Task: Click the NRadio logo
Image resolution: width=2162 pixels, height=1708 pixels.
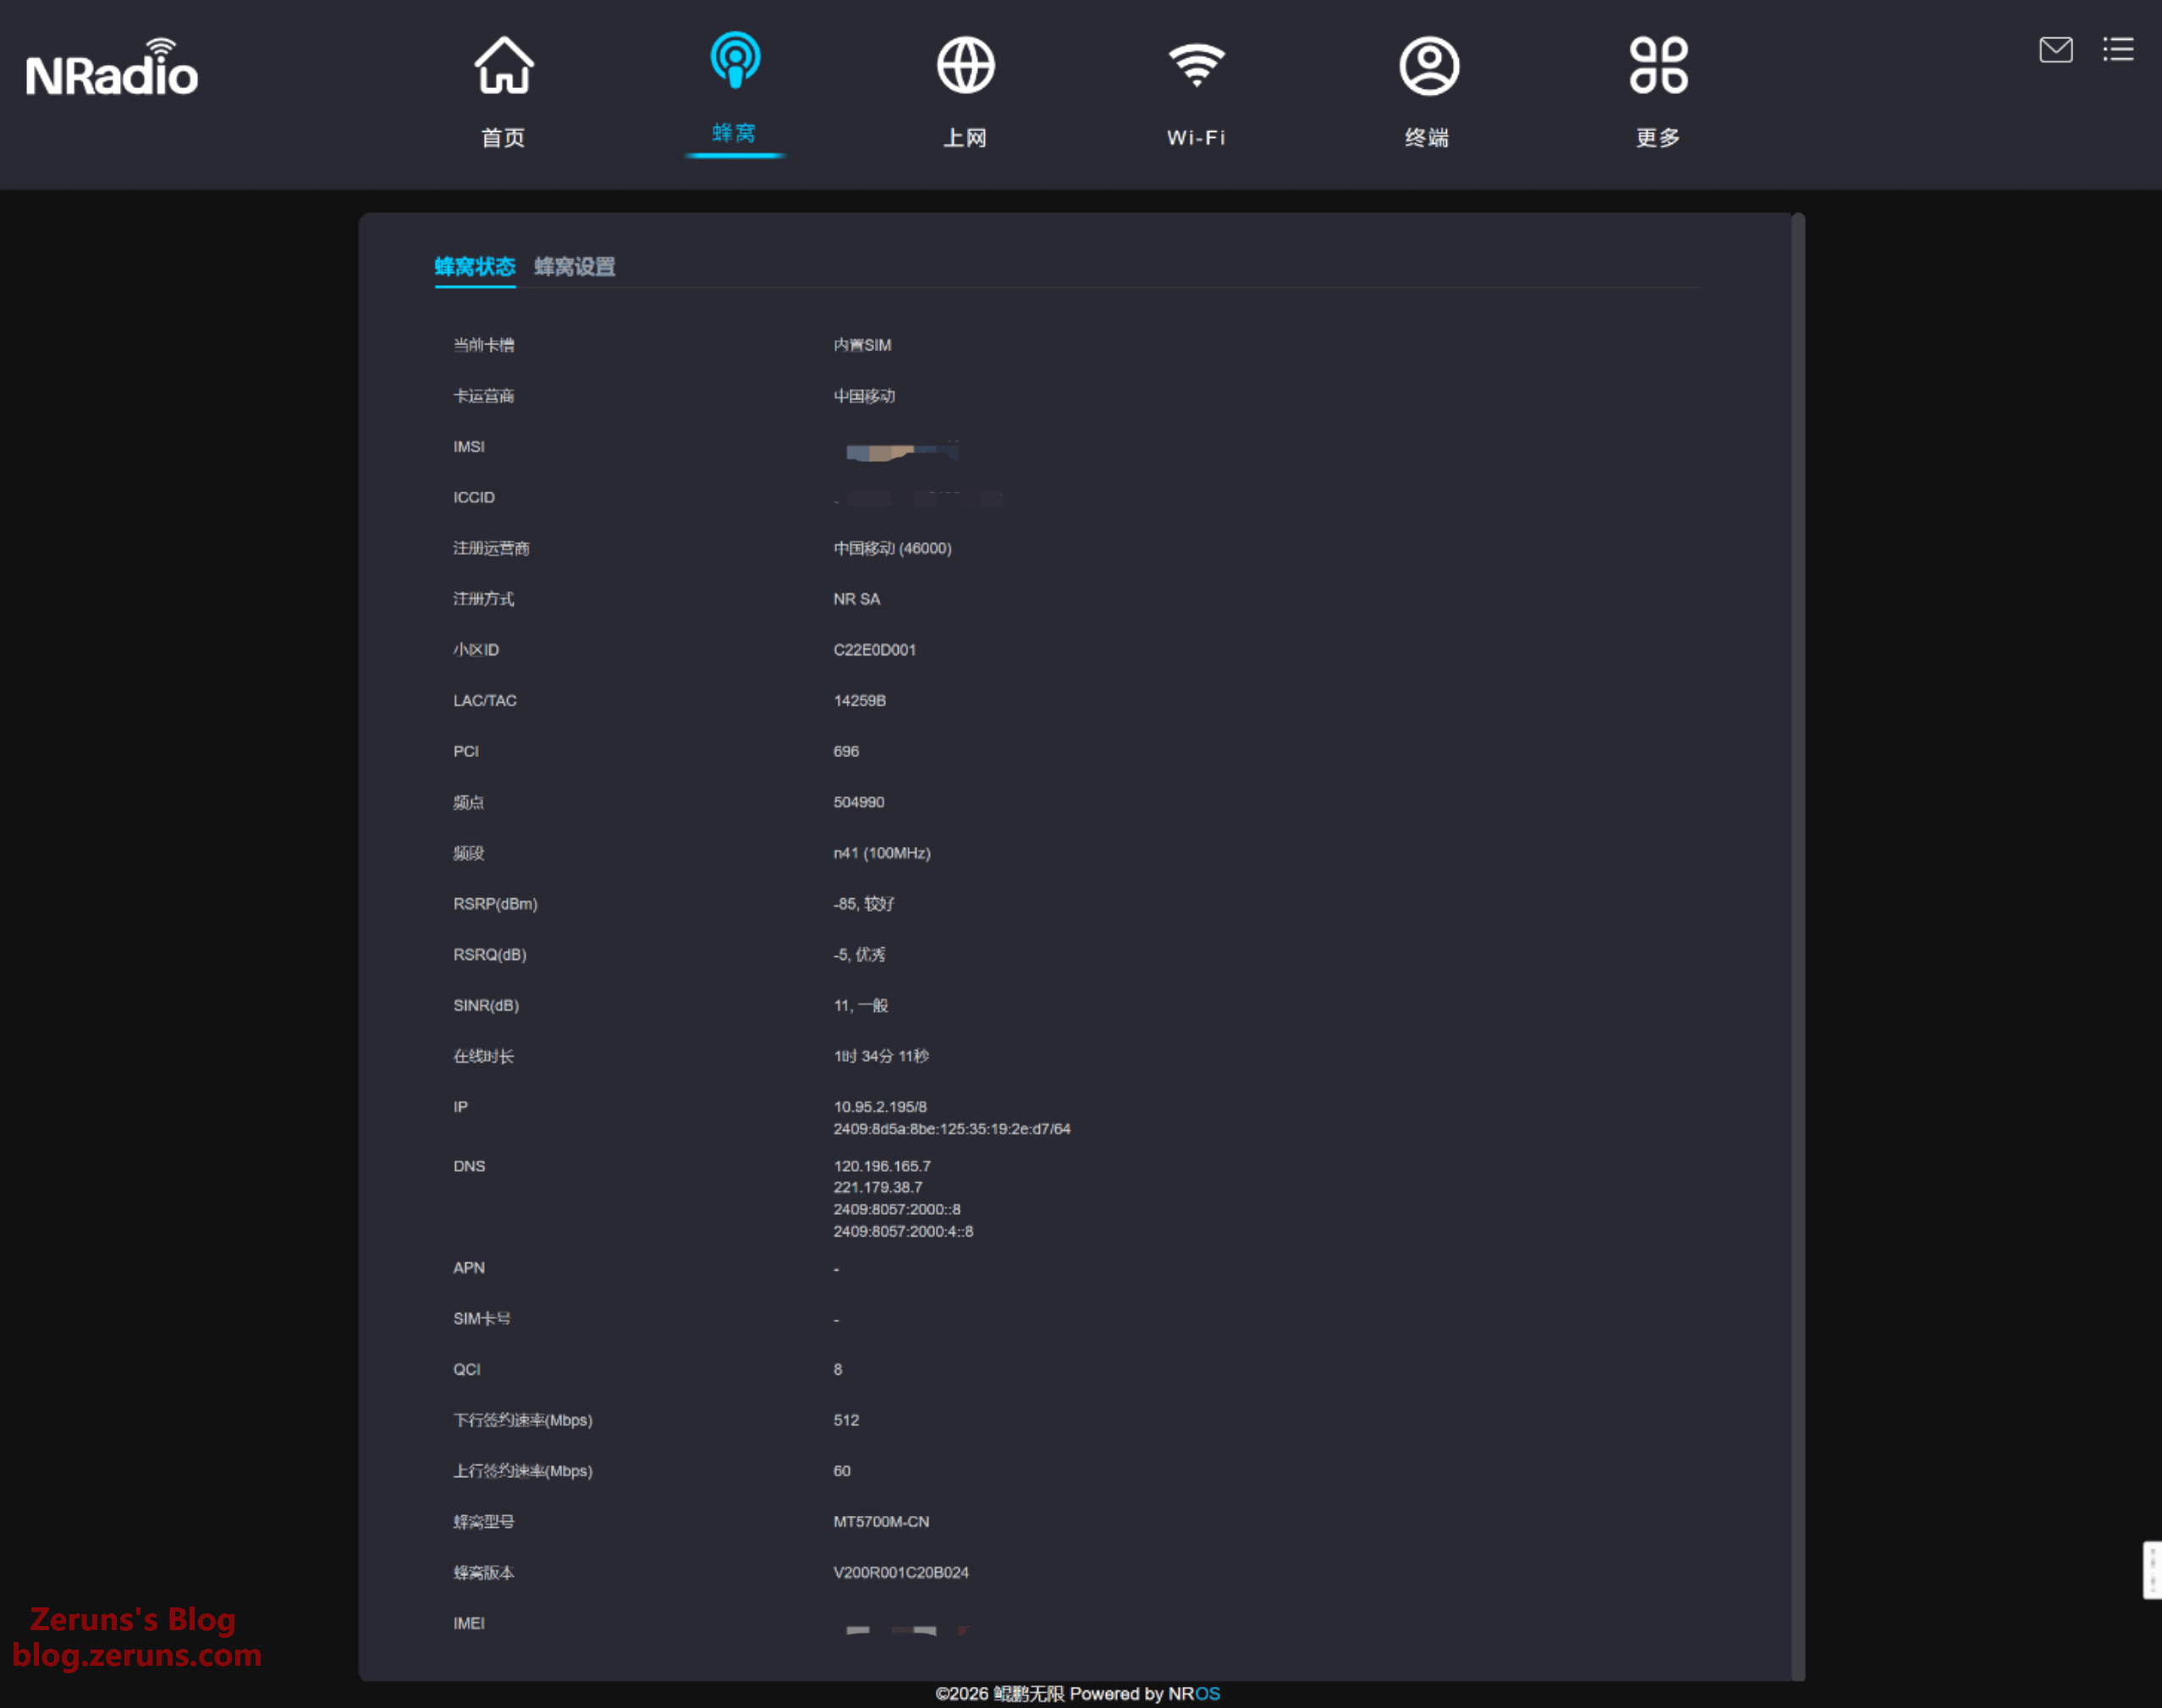Action: click(112, 70)
